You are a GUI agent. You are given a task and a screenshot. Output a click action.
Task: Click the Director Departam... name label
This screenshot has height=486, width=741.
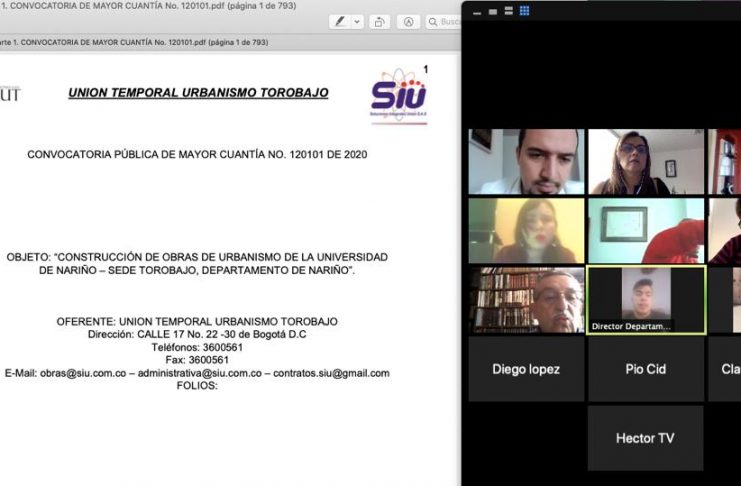631,326
